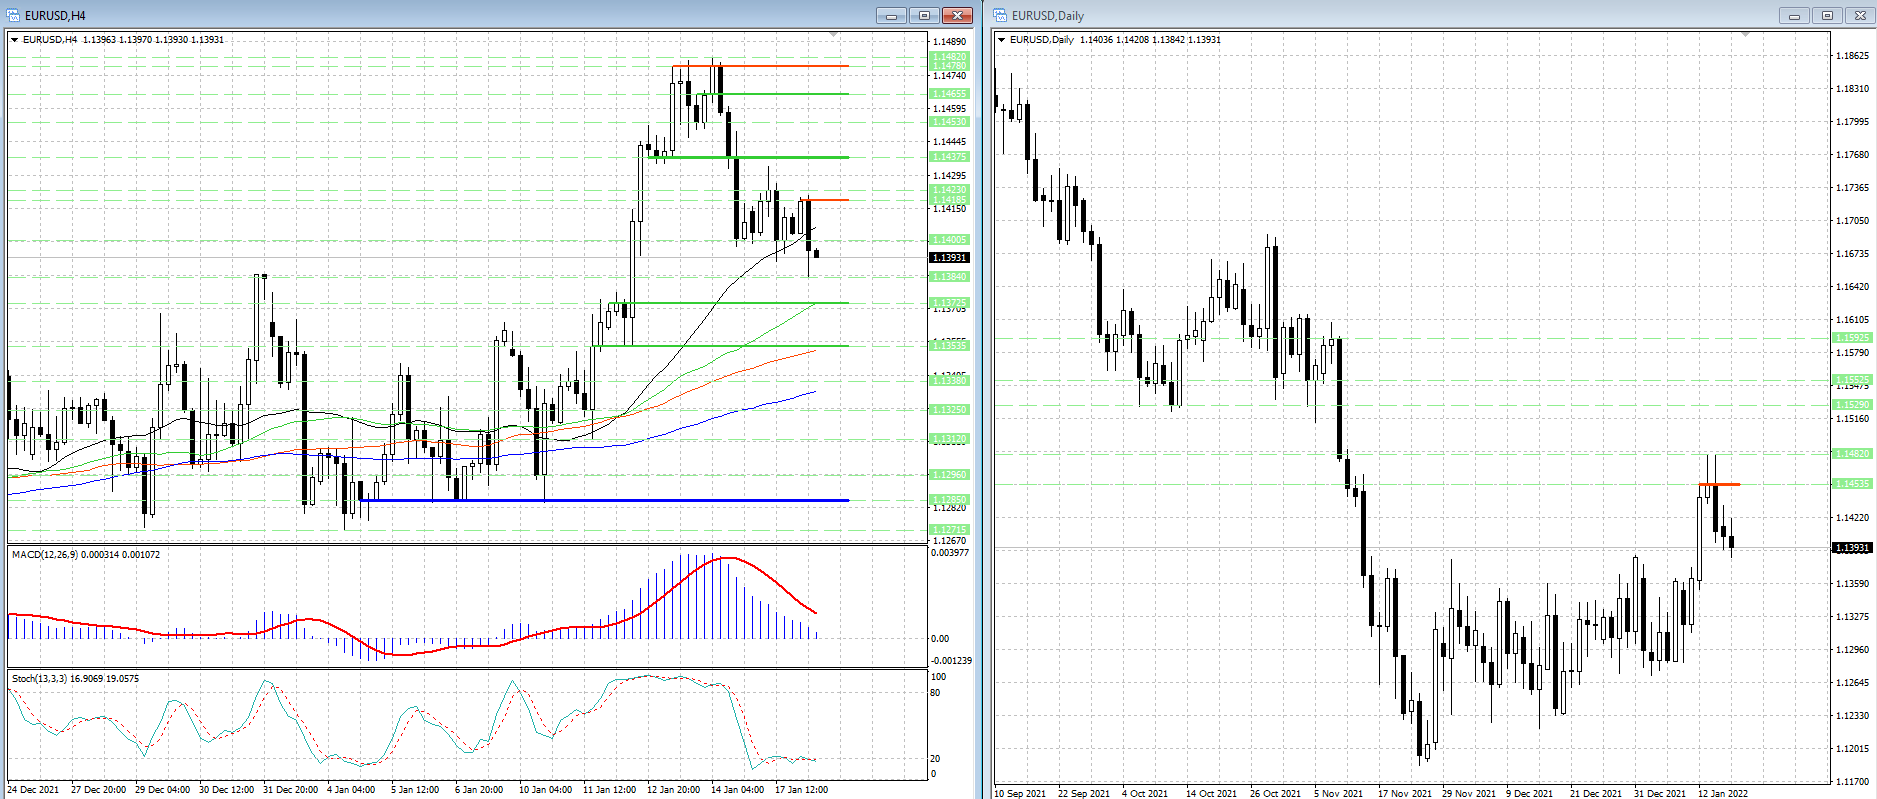Minimize the EURUSD,Daily chart window
The image size is (1877, 799).
pyautogui.click(x=1794, y=15)
